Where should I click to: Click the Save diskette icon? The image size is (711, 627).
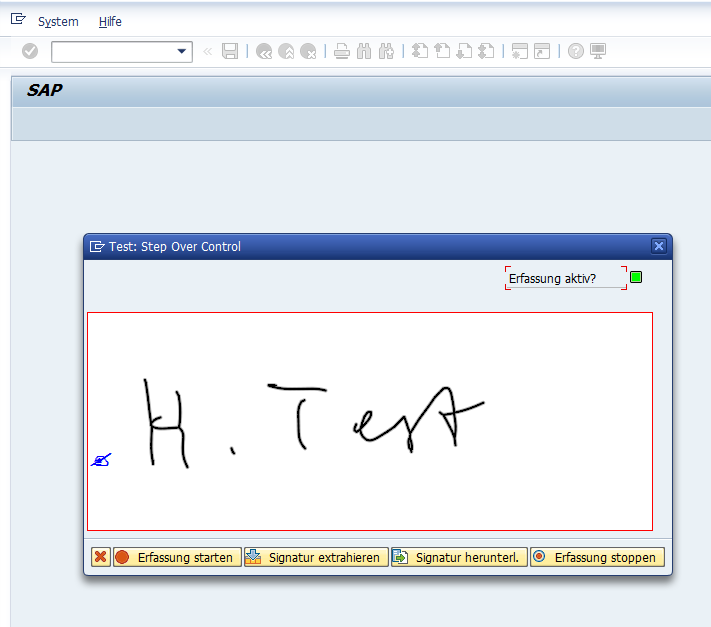(x=230, y=51)
